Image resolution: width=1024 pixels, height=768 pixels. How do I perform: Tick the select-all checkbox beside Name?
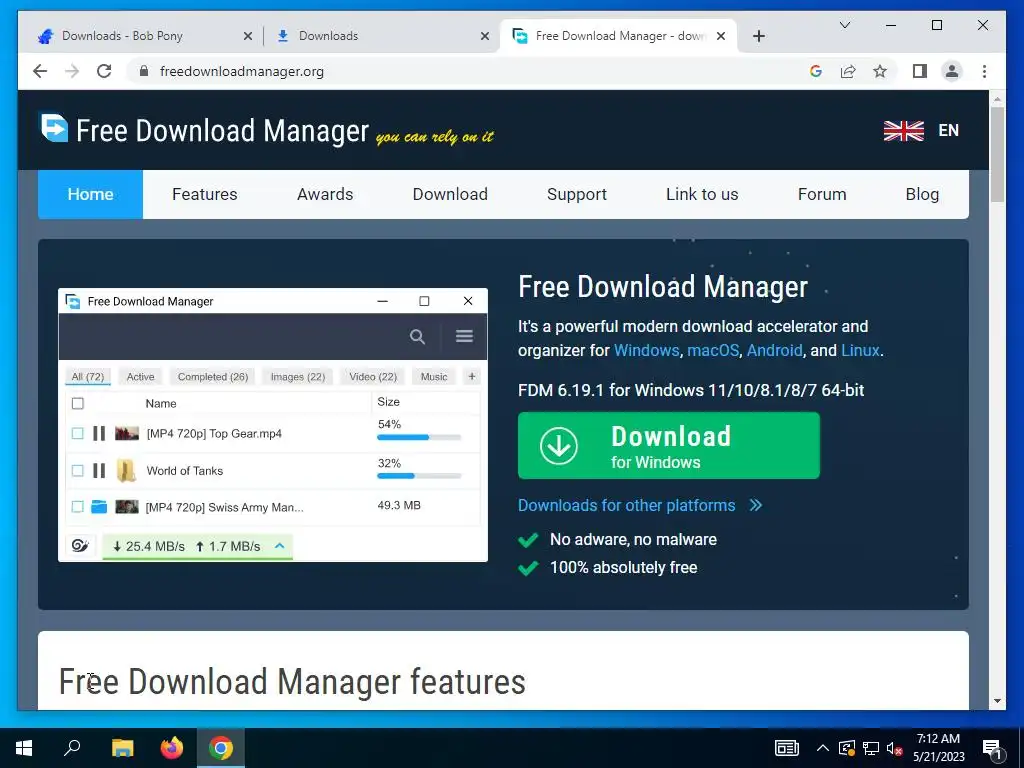(78, 404)
